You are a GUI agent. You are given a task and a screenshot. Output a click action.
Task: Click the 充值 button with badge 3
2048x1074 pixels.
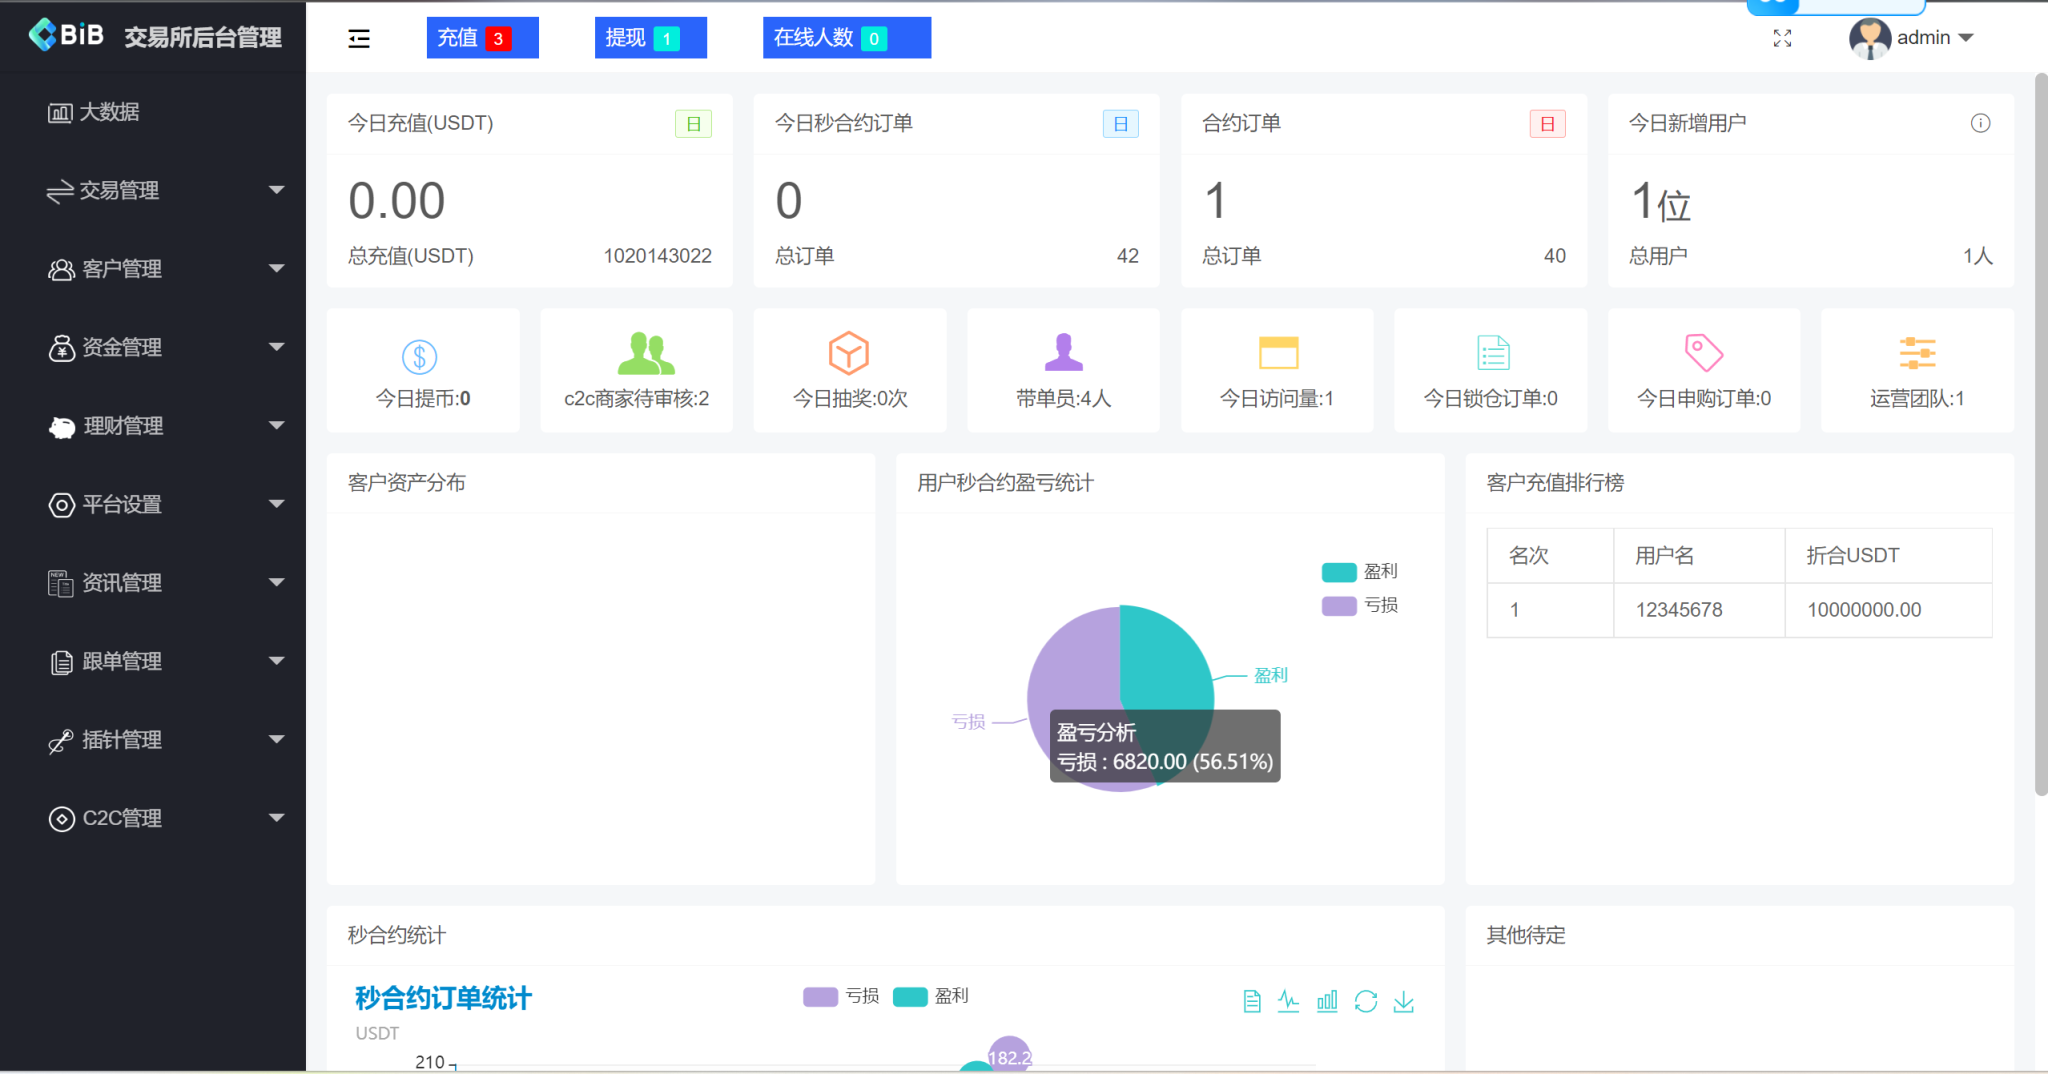click(x=482, y=37)
